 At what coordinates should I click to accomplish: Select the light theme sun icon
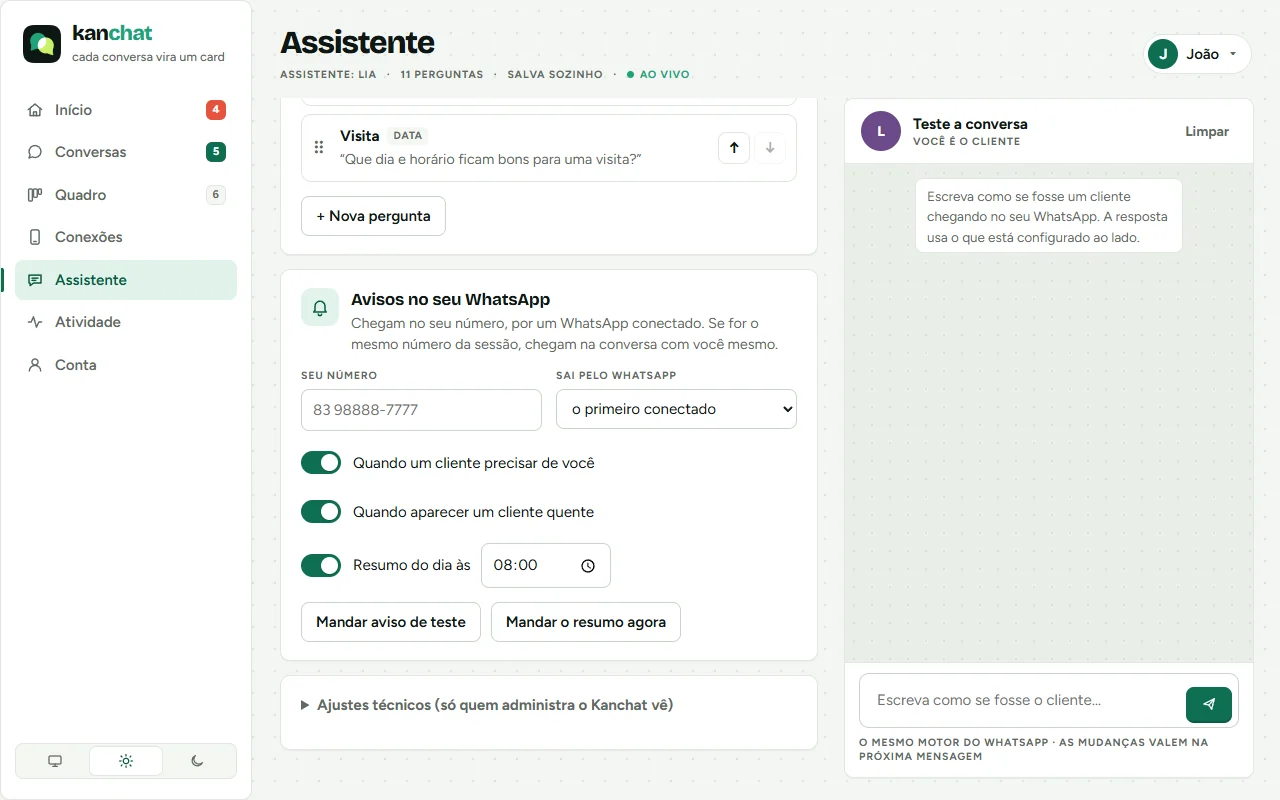[x=126, y=761]
